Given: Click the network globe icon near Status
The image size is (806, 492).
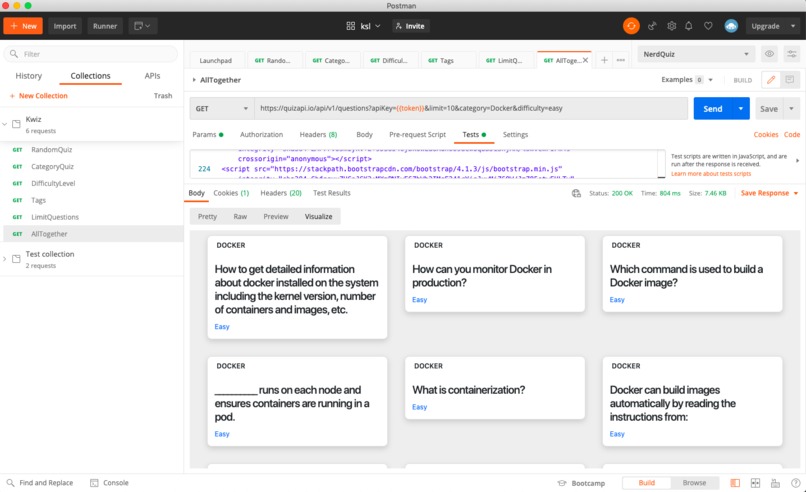Looking at the screenshot, I should pyautogui.click(x=576, y=193).
